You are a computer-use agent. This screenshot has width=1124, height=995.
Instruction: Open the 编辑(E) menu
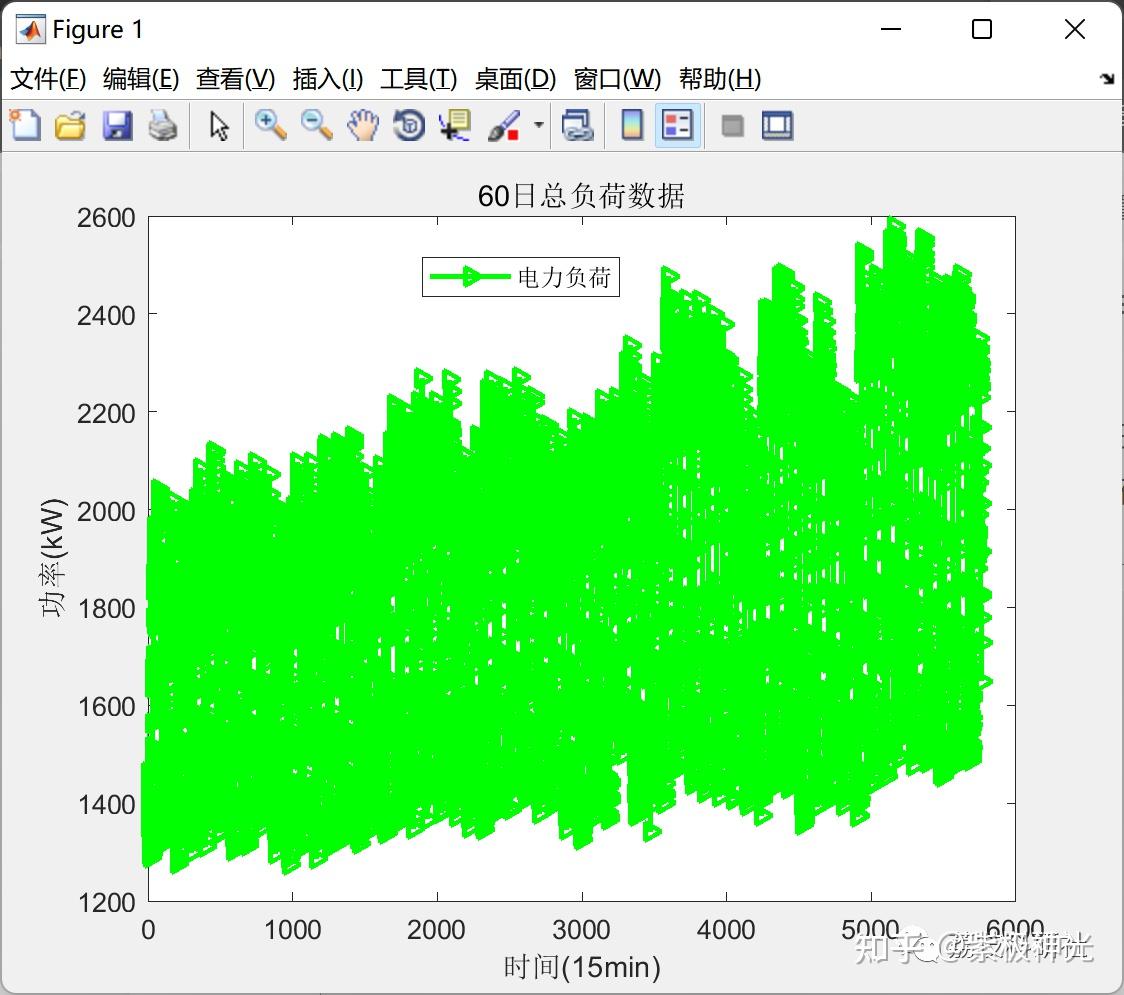(140, 79)
